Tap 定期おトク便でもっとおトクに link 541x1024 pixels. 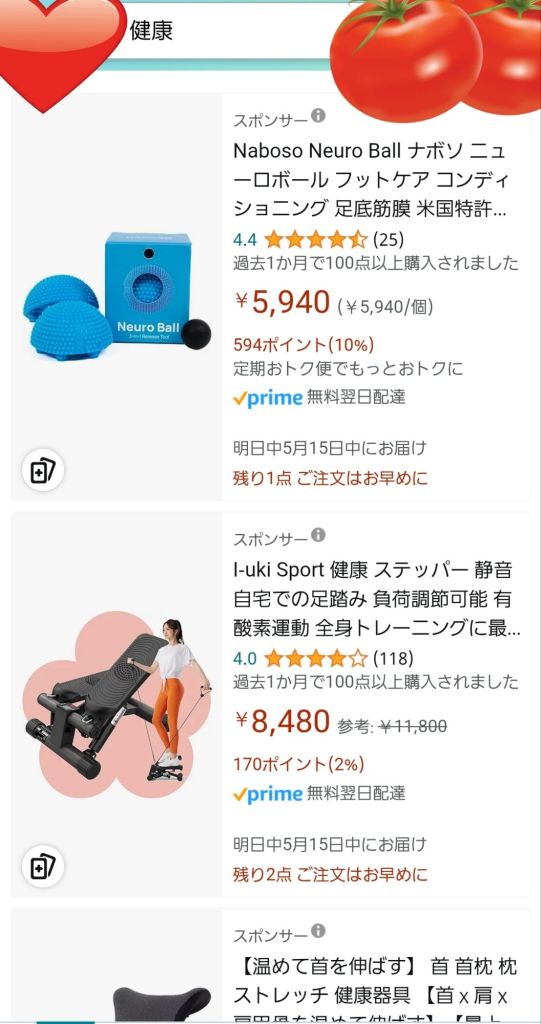tap(348, 369)
